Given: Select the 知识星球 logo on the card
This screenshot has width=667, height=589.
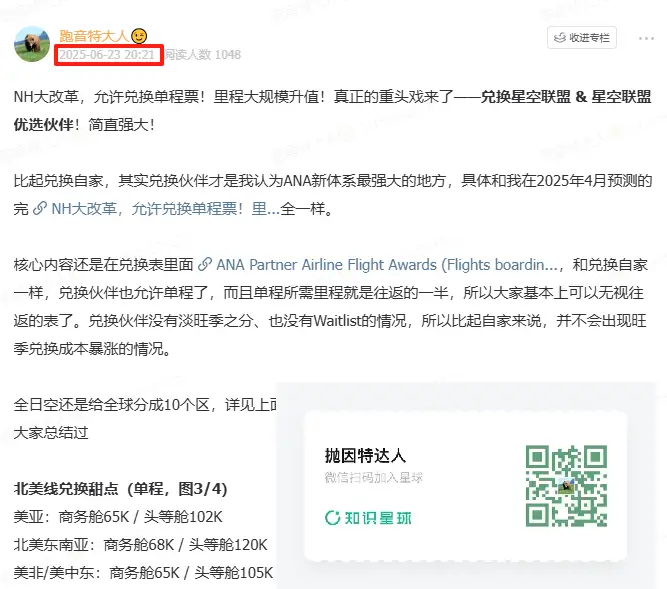Looking at the screenshot, I should tap(368, 518).
